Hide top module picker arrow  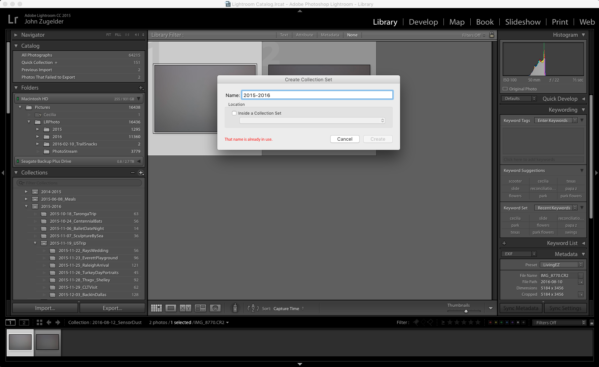[x=300, y=11]
